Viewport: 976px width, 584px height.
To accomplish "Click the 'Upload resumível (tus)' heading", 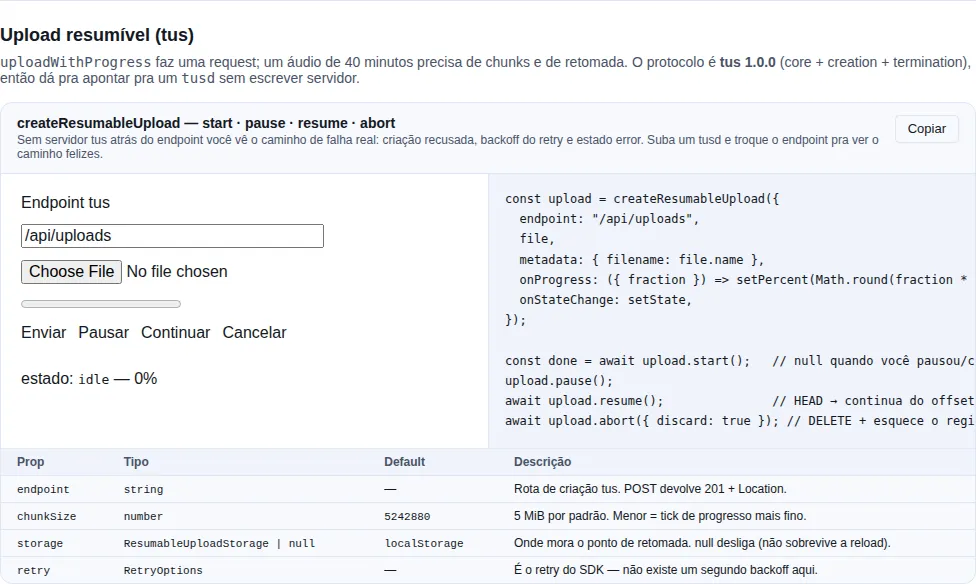I will click(x=97, y=35).
